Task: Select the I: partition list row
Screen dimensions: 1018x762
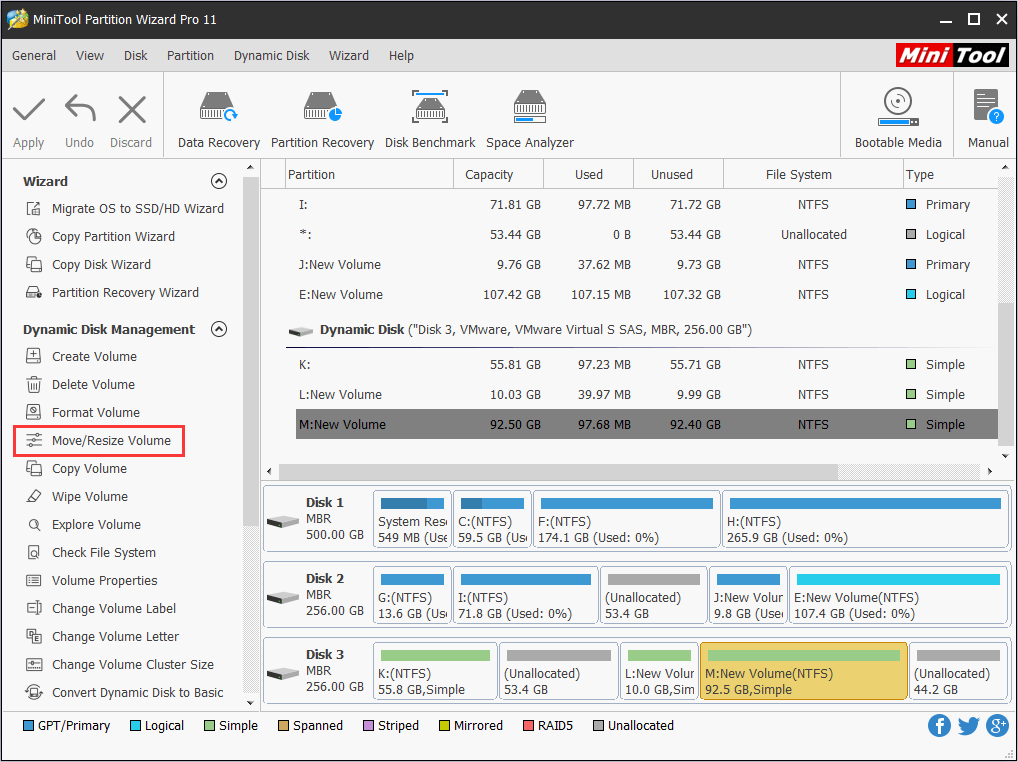Action: (646, 204)
